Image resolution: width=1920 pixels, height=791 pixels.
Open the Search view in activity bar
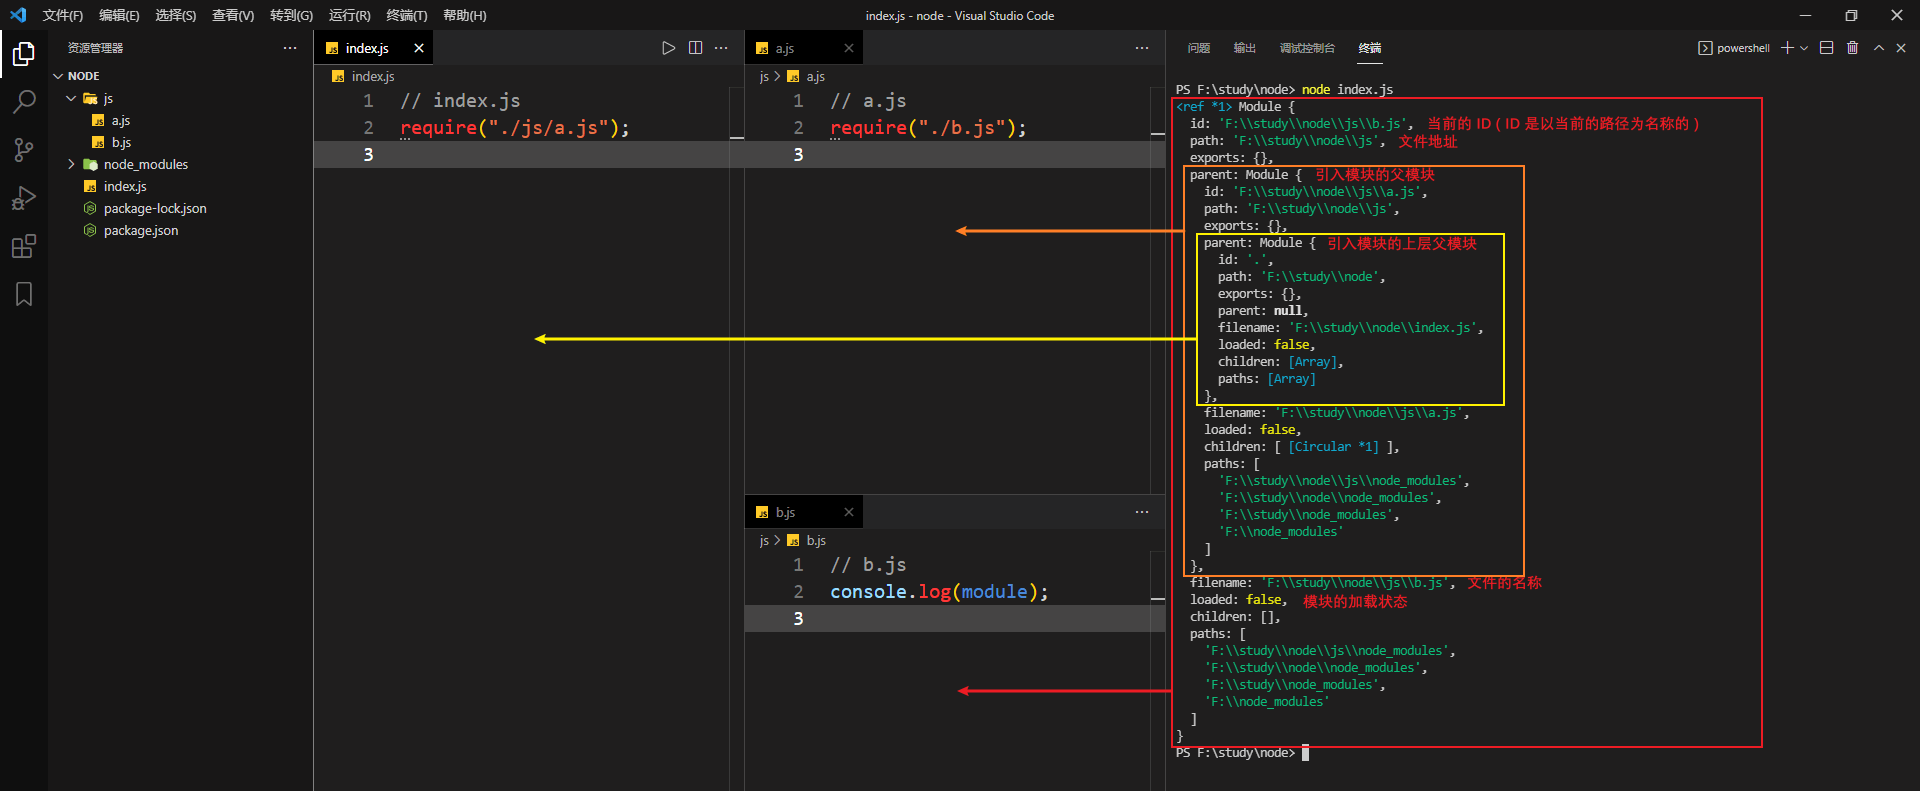(x=24, y=101)
